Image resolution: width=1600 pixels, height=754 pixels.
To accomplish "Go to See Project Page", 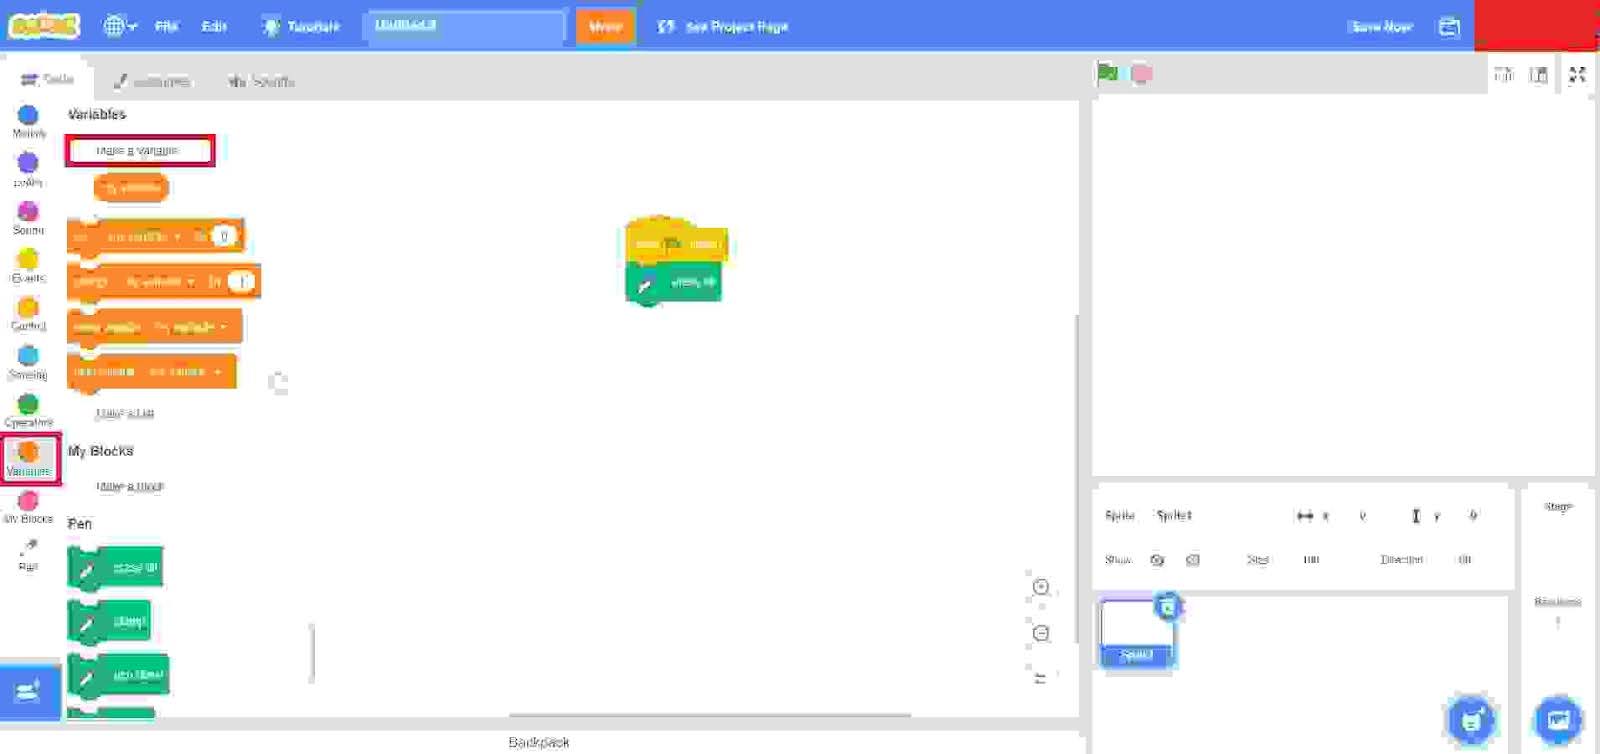I will [722, 26].
